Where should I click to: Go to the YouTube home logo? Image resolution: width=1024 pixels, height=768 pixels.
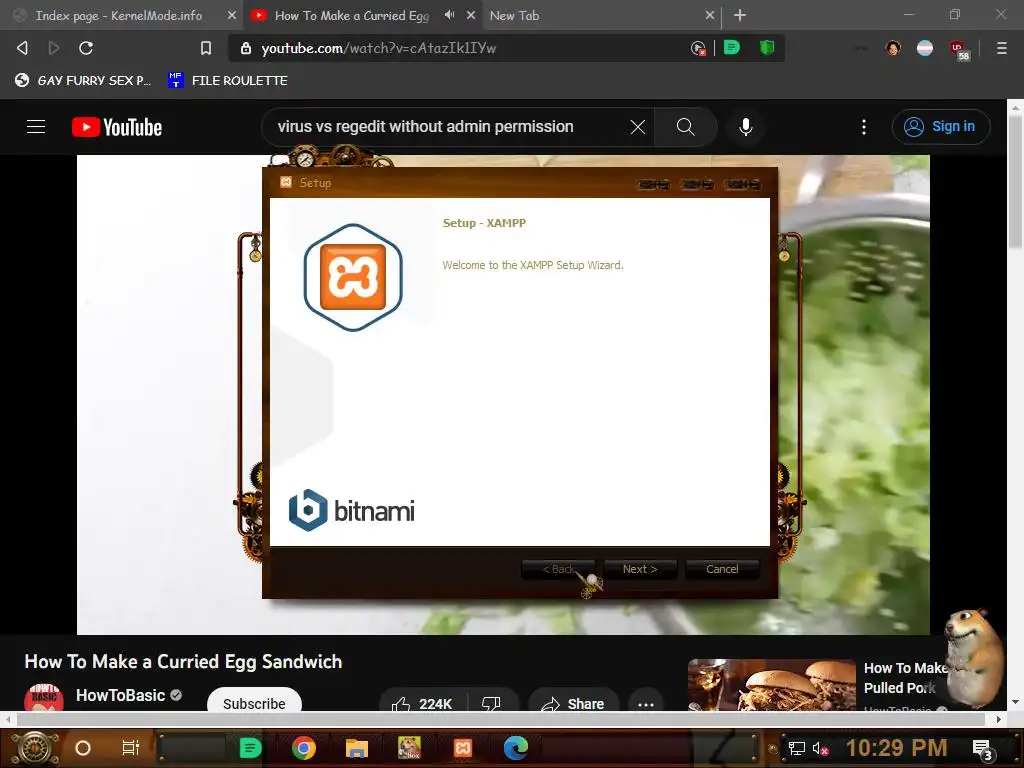coord(117,127)
